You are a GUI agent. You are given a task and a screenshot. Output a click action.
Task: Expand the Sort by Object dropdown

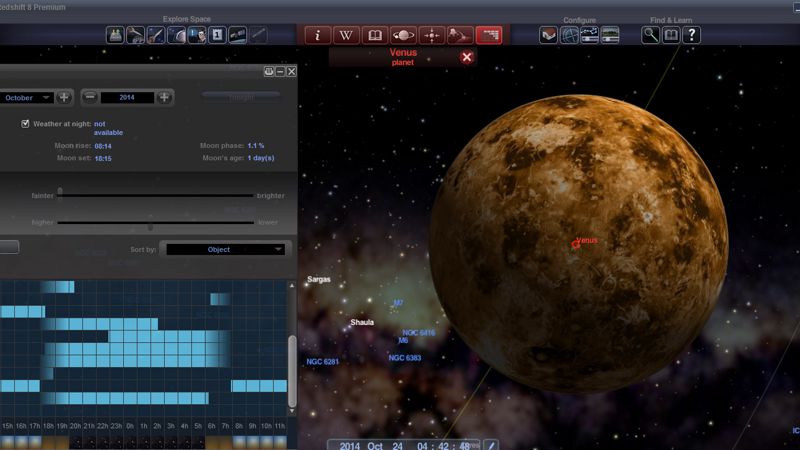(225, 249)
